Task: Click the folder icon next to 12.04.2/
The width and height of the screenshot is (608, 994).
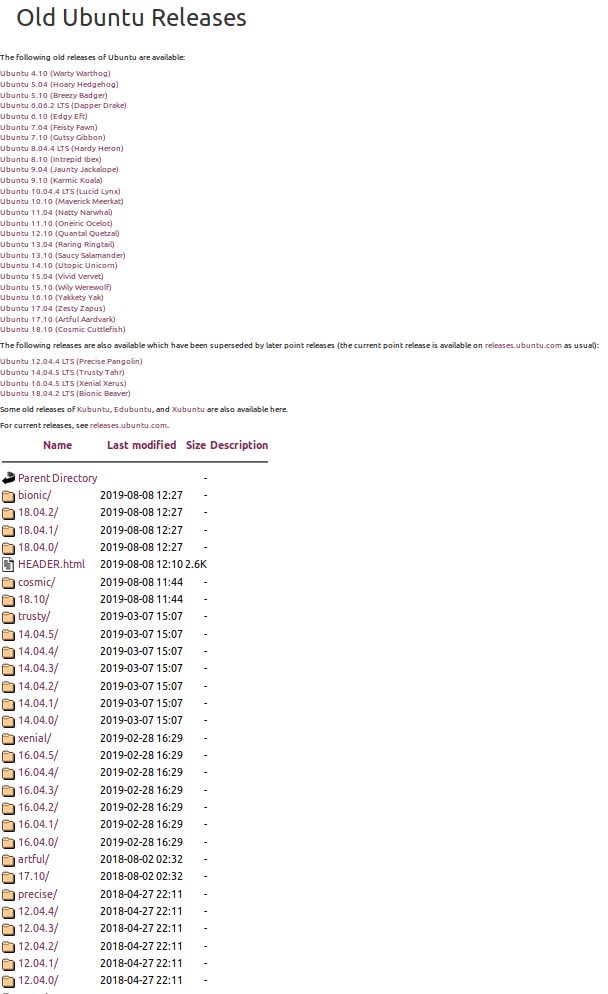Action: pos(8,946)
